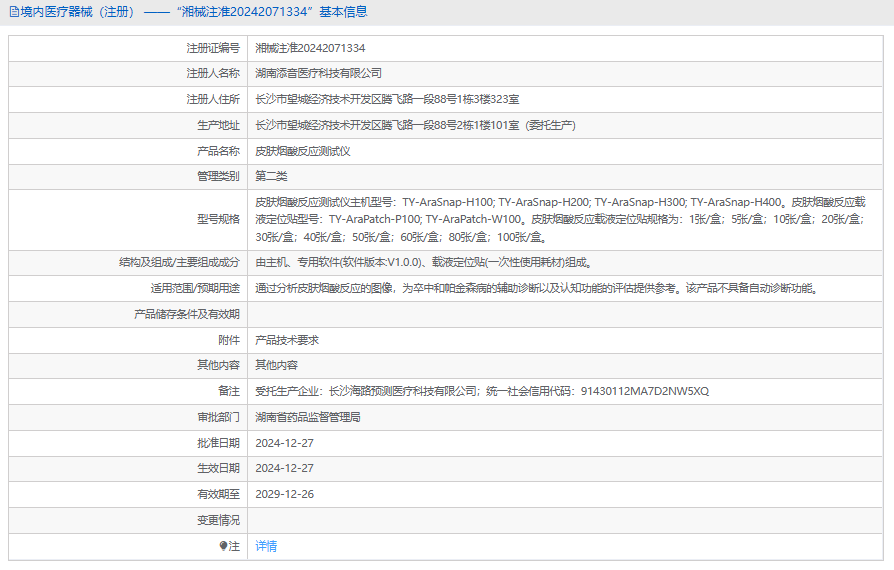Click the 批准日期 label
The height and width of the screenshot is (570, 894).
tap(218, 443)
